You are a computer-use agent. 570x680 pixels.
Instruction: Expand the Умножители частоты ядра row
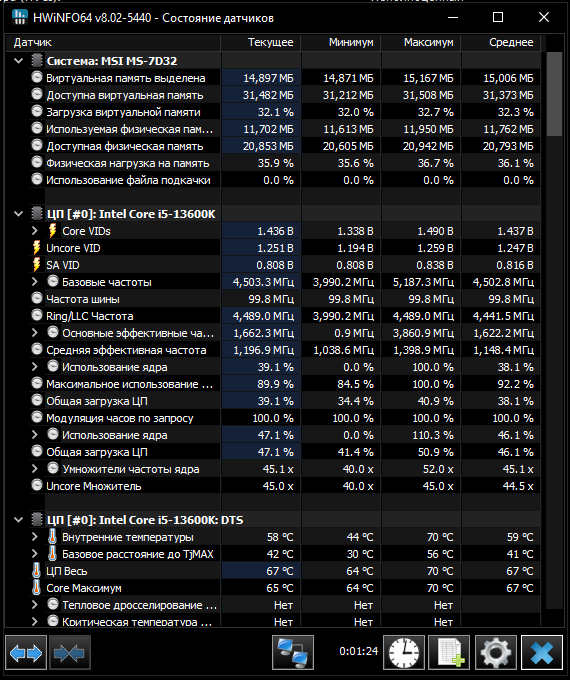(35, 469)
